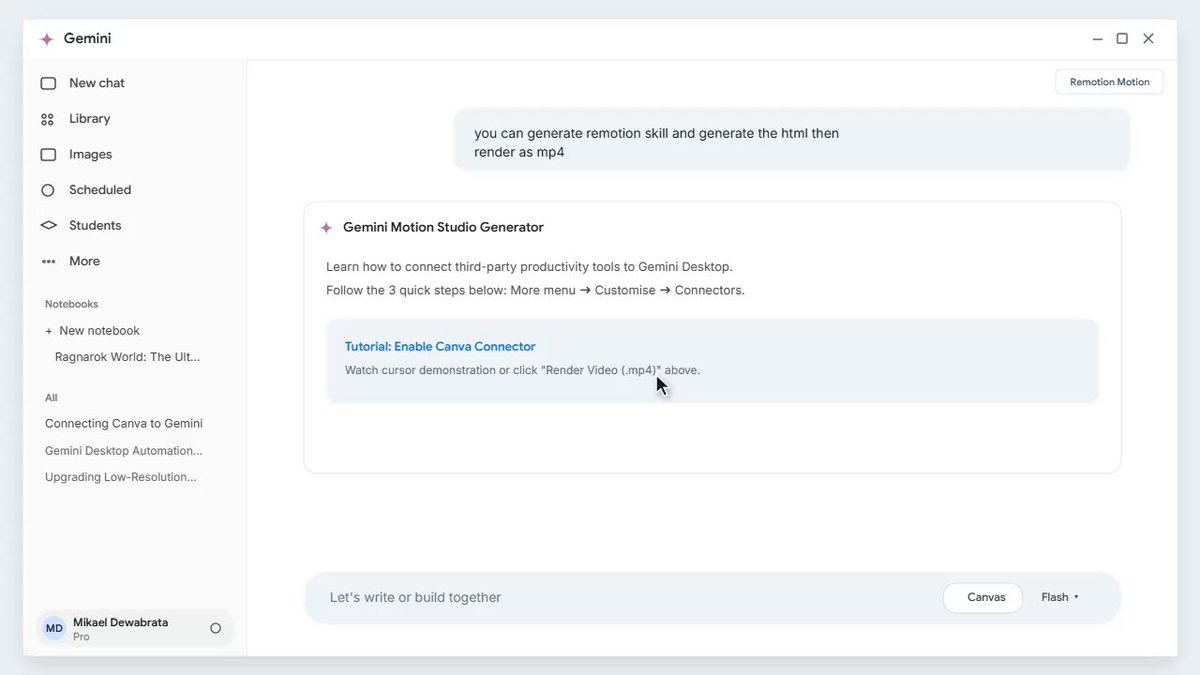
Task: Click 'Learn how to connect third-party productivity tools' text
Action: tap(529, 267)
